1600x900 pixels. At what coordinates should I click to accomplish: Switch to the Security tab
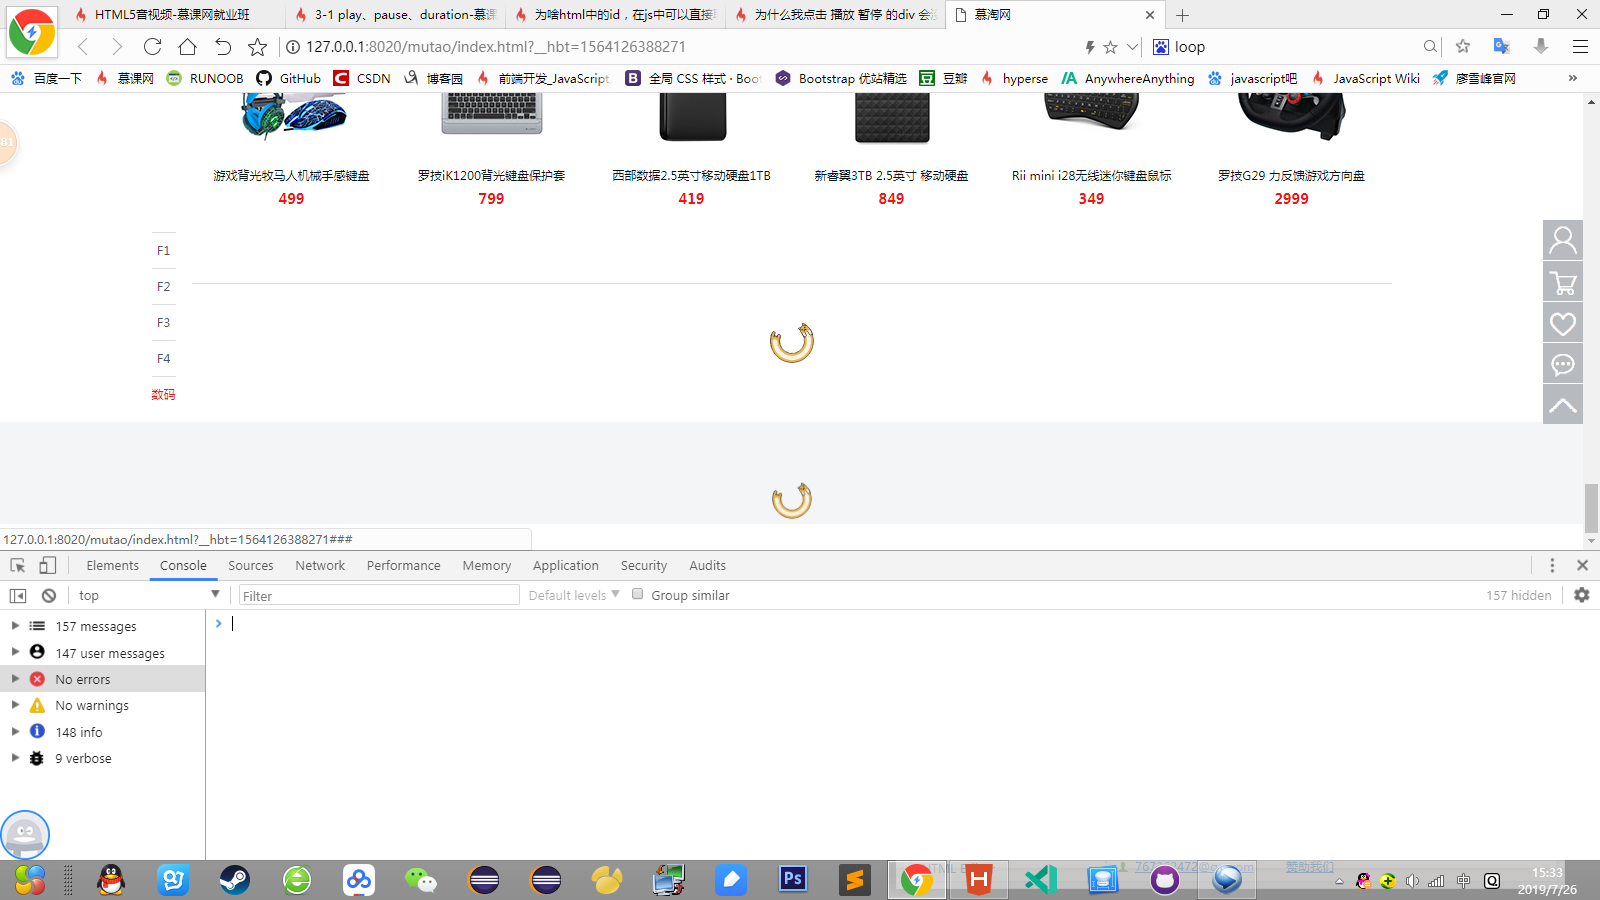tap(644, 565)
